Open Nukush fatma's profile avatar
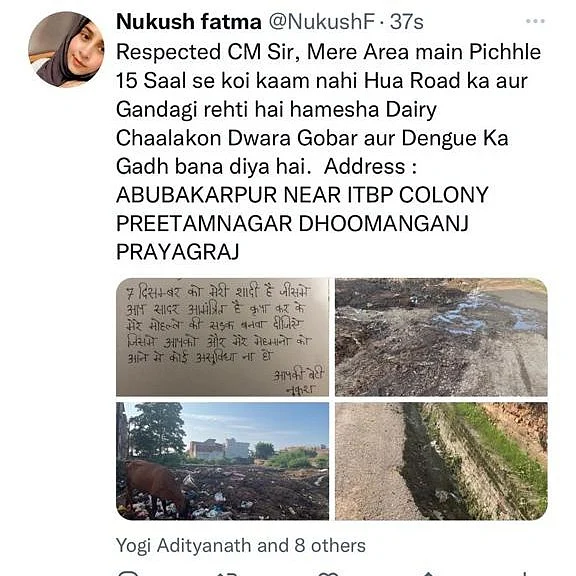 66,49
